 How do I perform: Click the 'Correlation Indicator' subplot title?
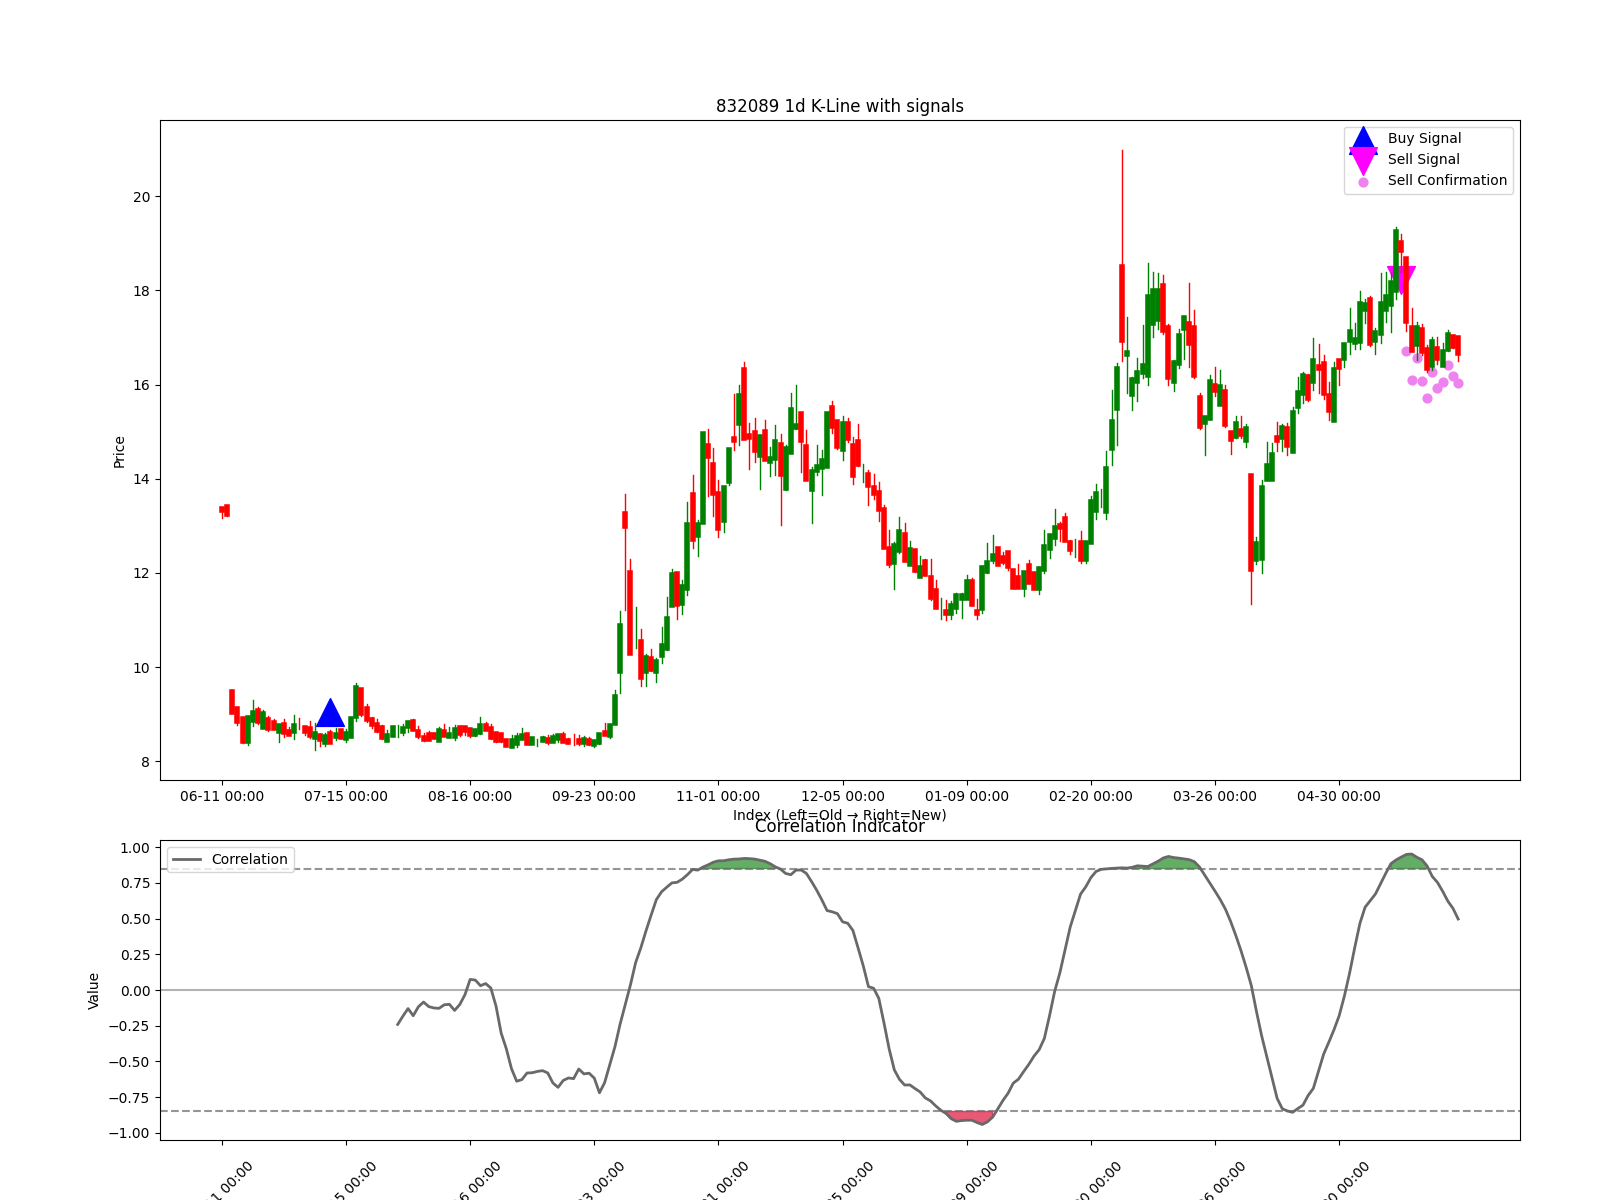pyautogui.click(x=840, y=826)
